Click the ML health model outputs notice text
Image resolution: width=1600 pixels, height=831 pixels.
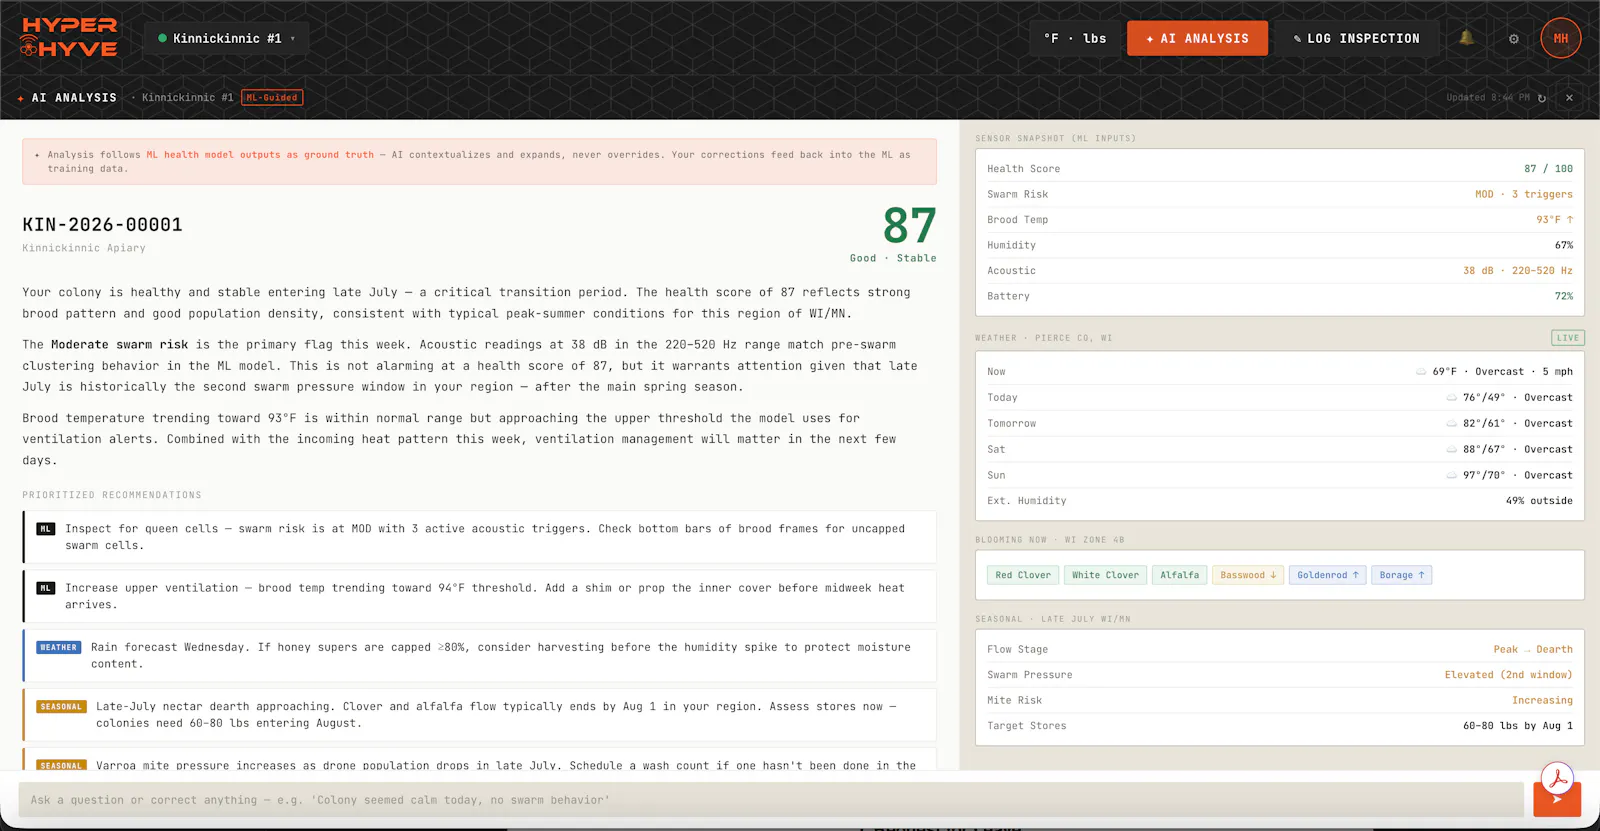[260, 155]
